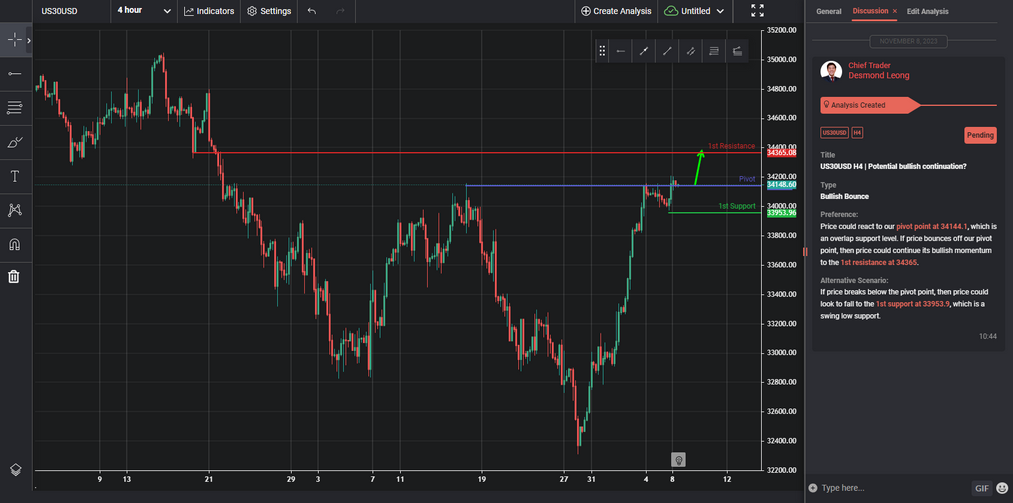
Task: Click the November 8, 2023 date separator
Action: 908,41
